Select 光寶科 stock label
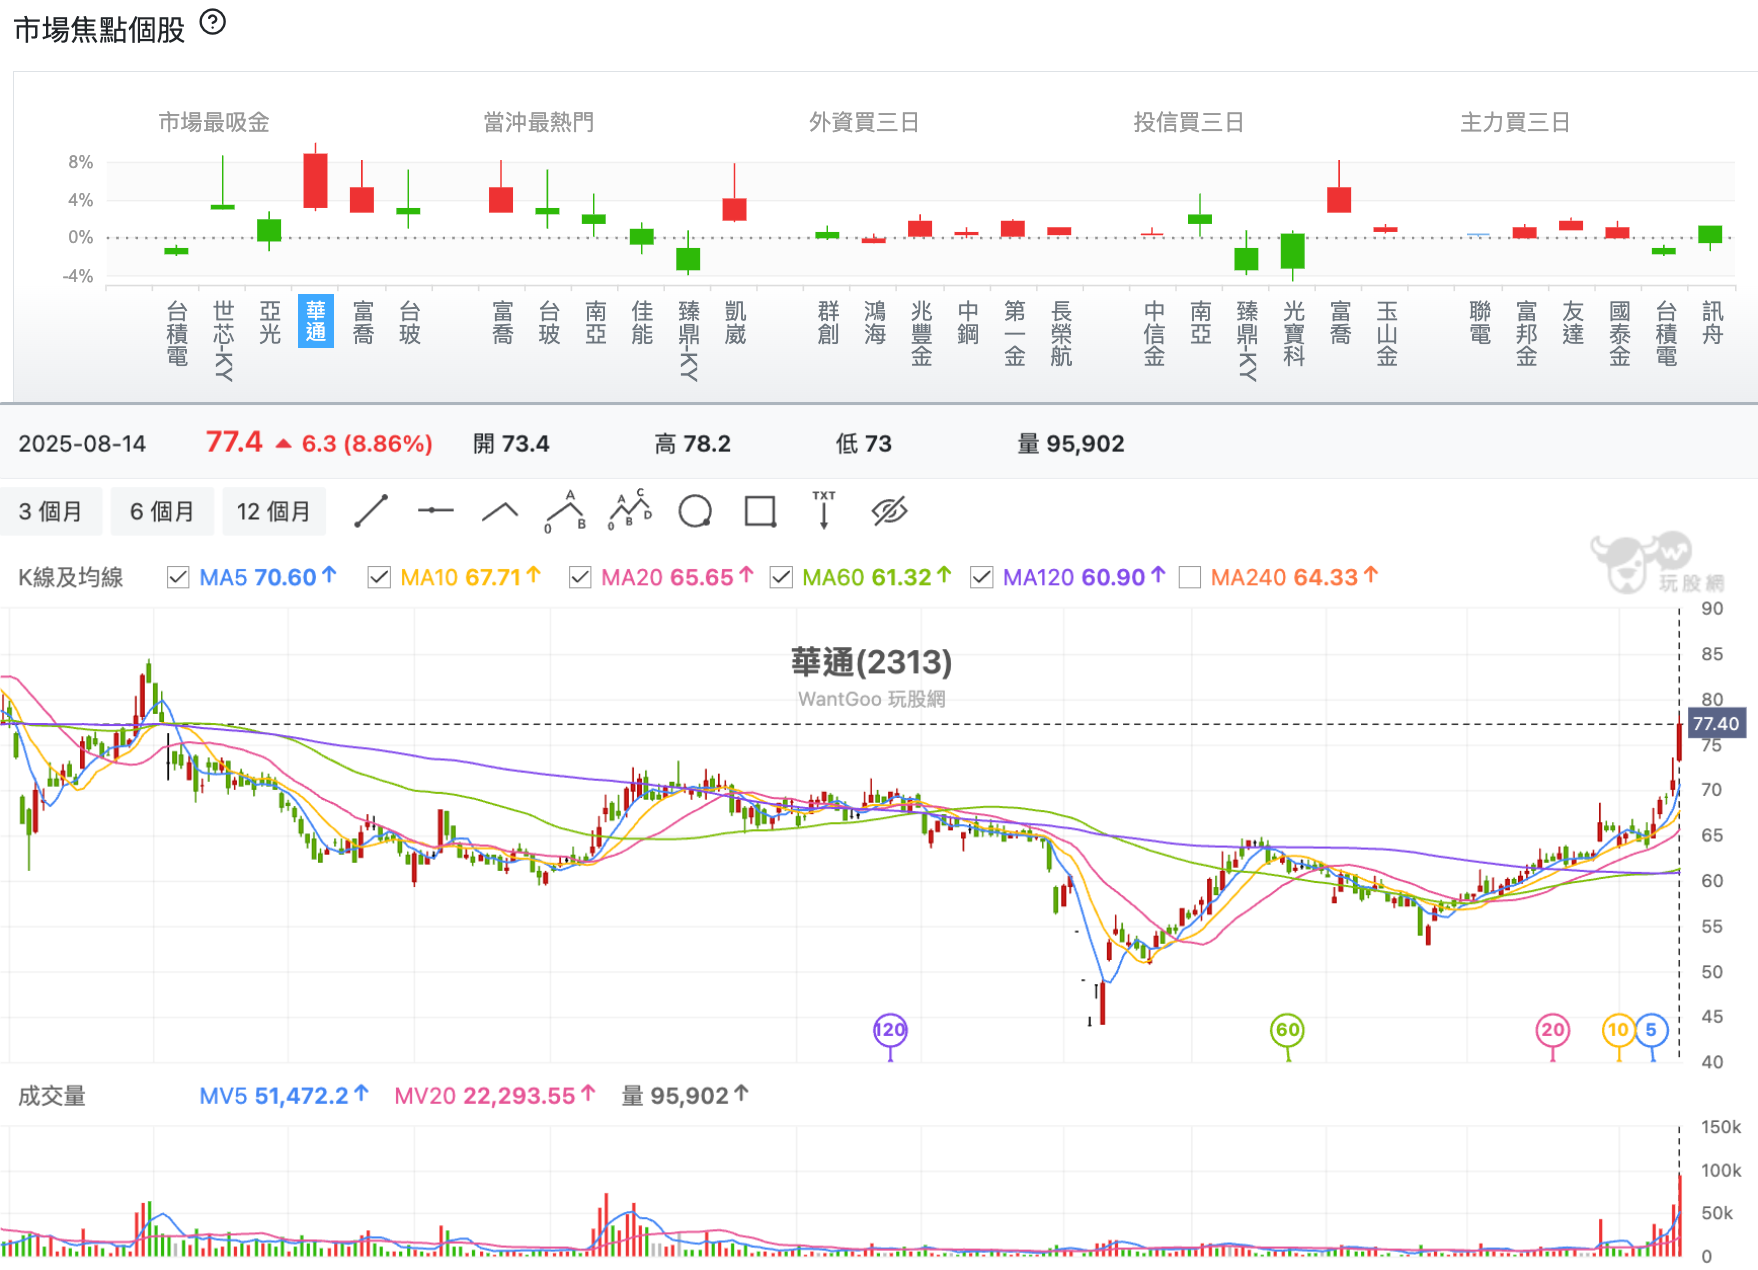The image size is (1758, 1270). coord(1294,333)
